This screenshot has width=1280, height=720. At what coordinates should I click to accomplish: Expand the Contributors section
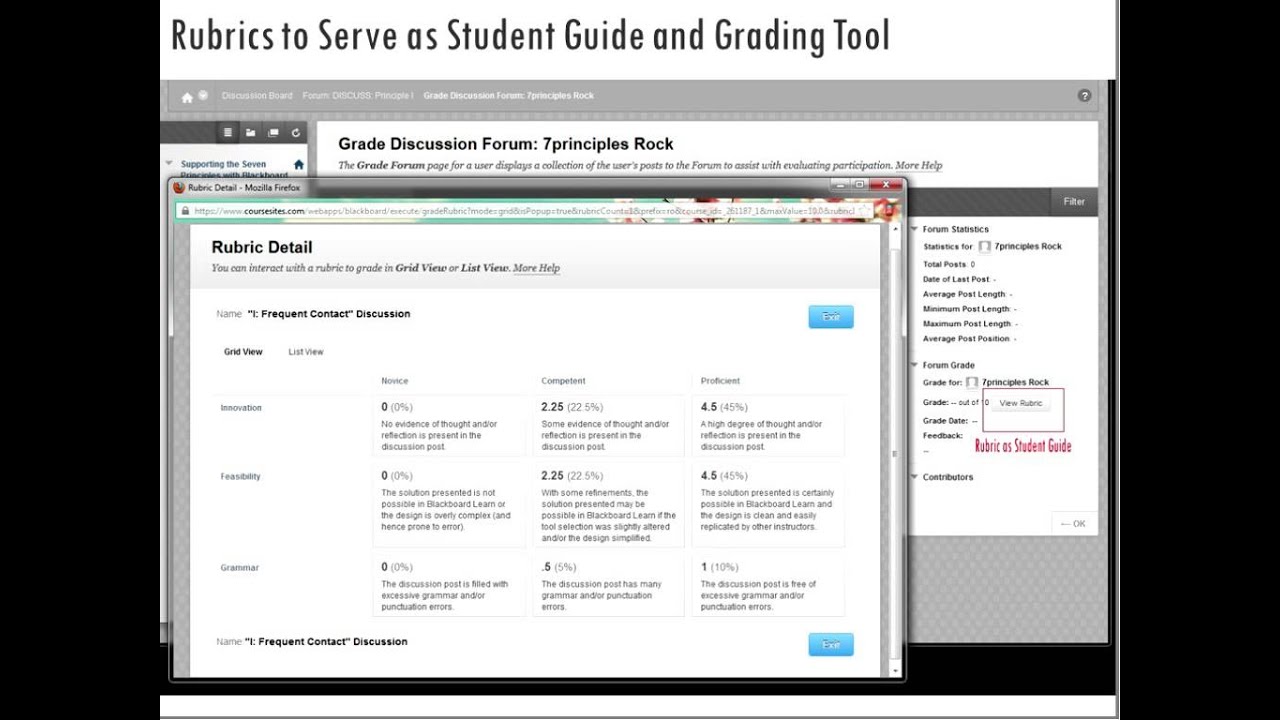click(913, 477)
